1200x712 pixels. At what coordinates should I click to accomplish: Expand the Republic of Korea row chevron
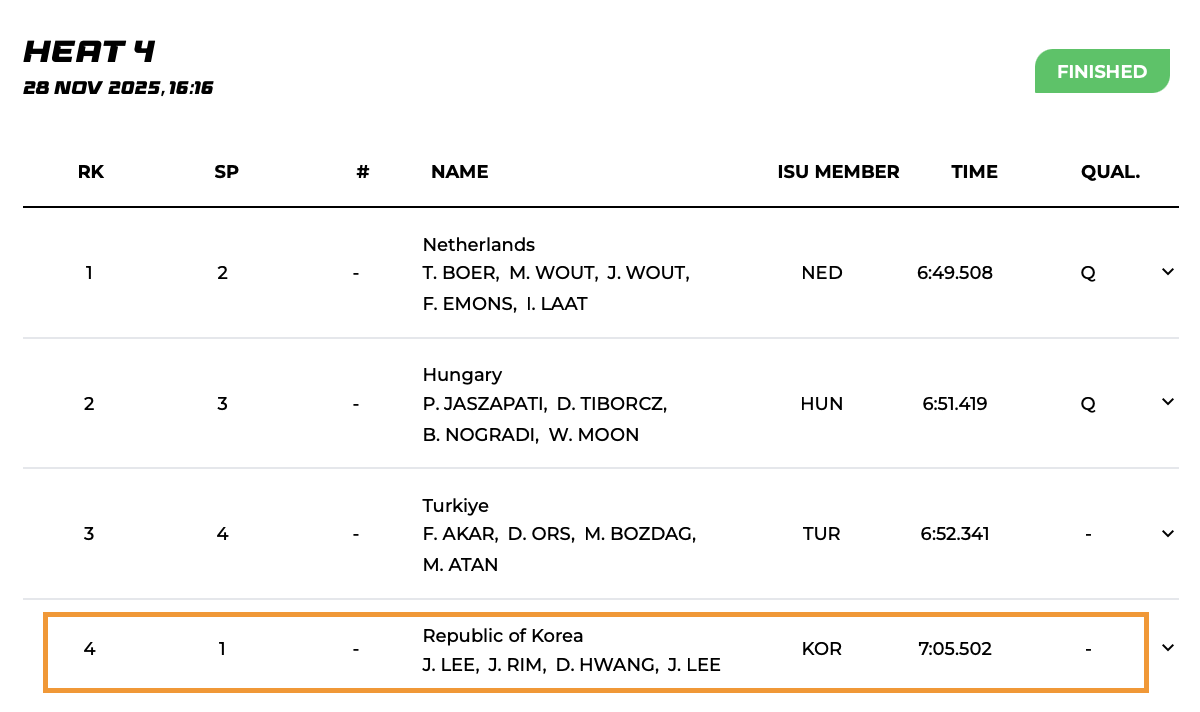[x=1167, y=648]
